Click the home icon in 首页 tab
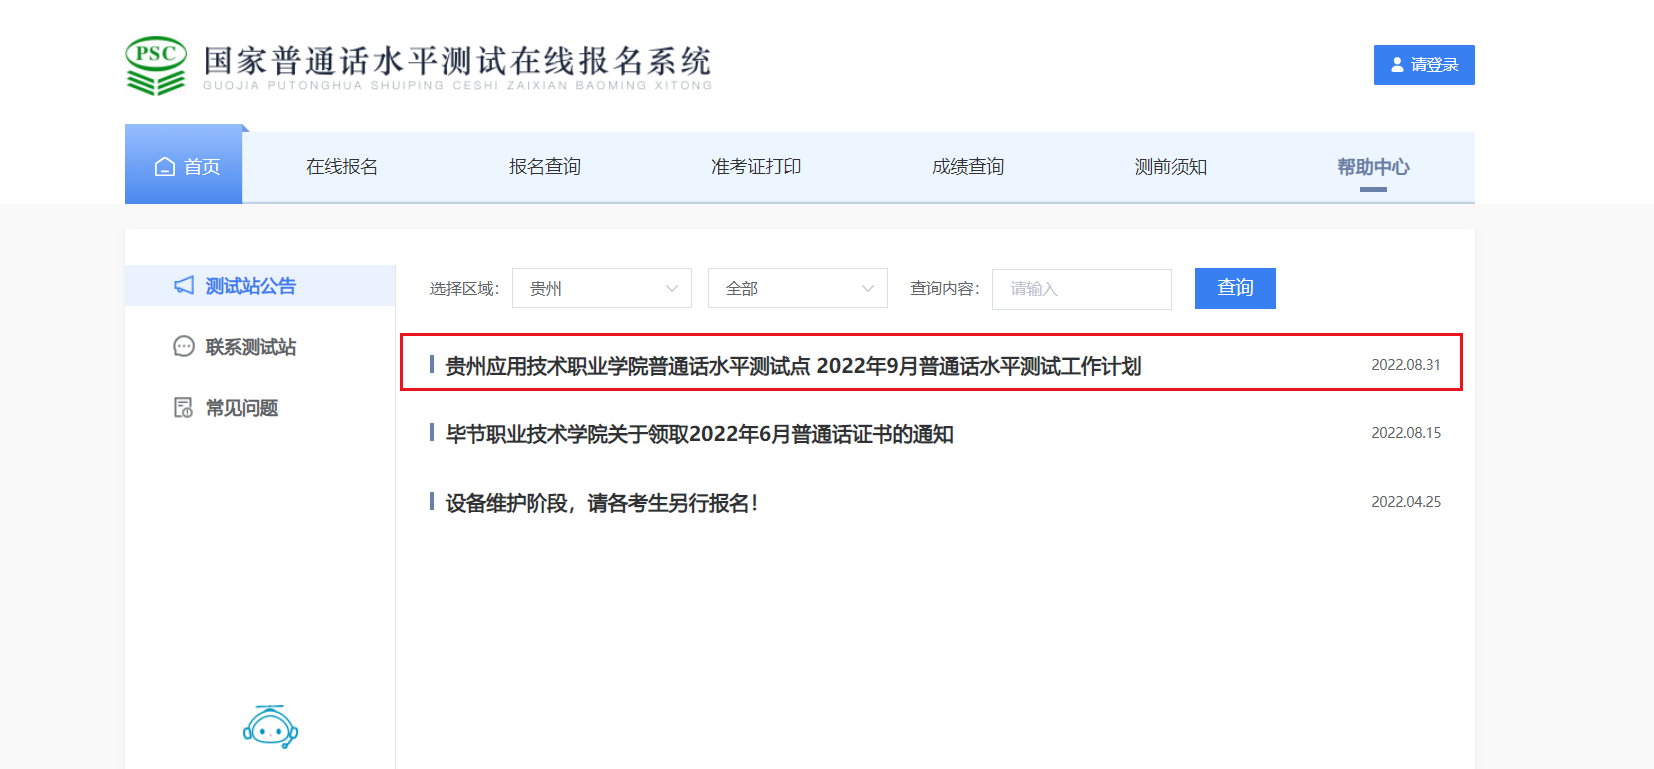This screenshot has width=1654, height=769. click(x=165, y=167)
